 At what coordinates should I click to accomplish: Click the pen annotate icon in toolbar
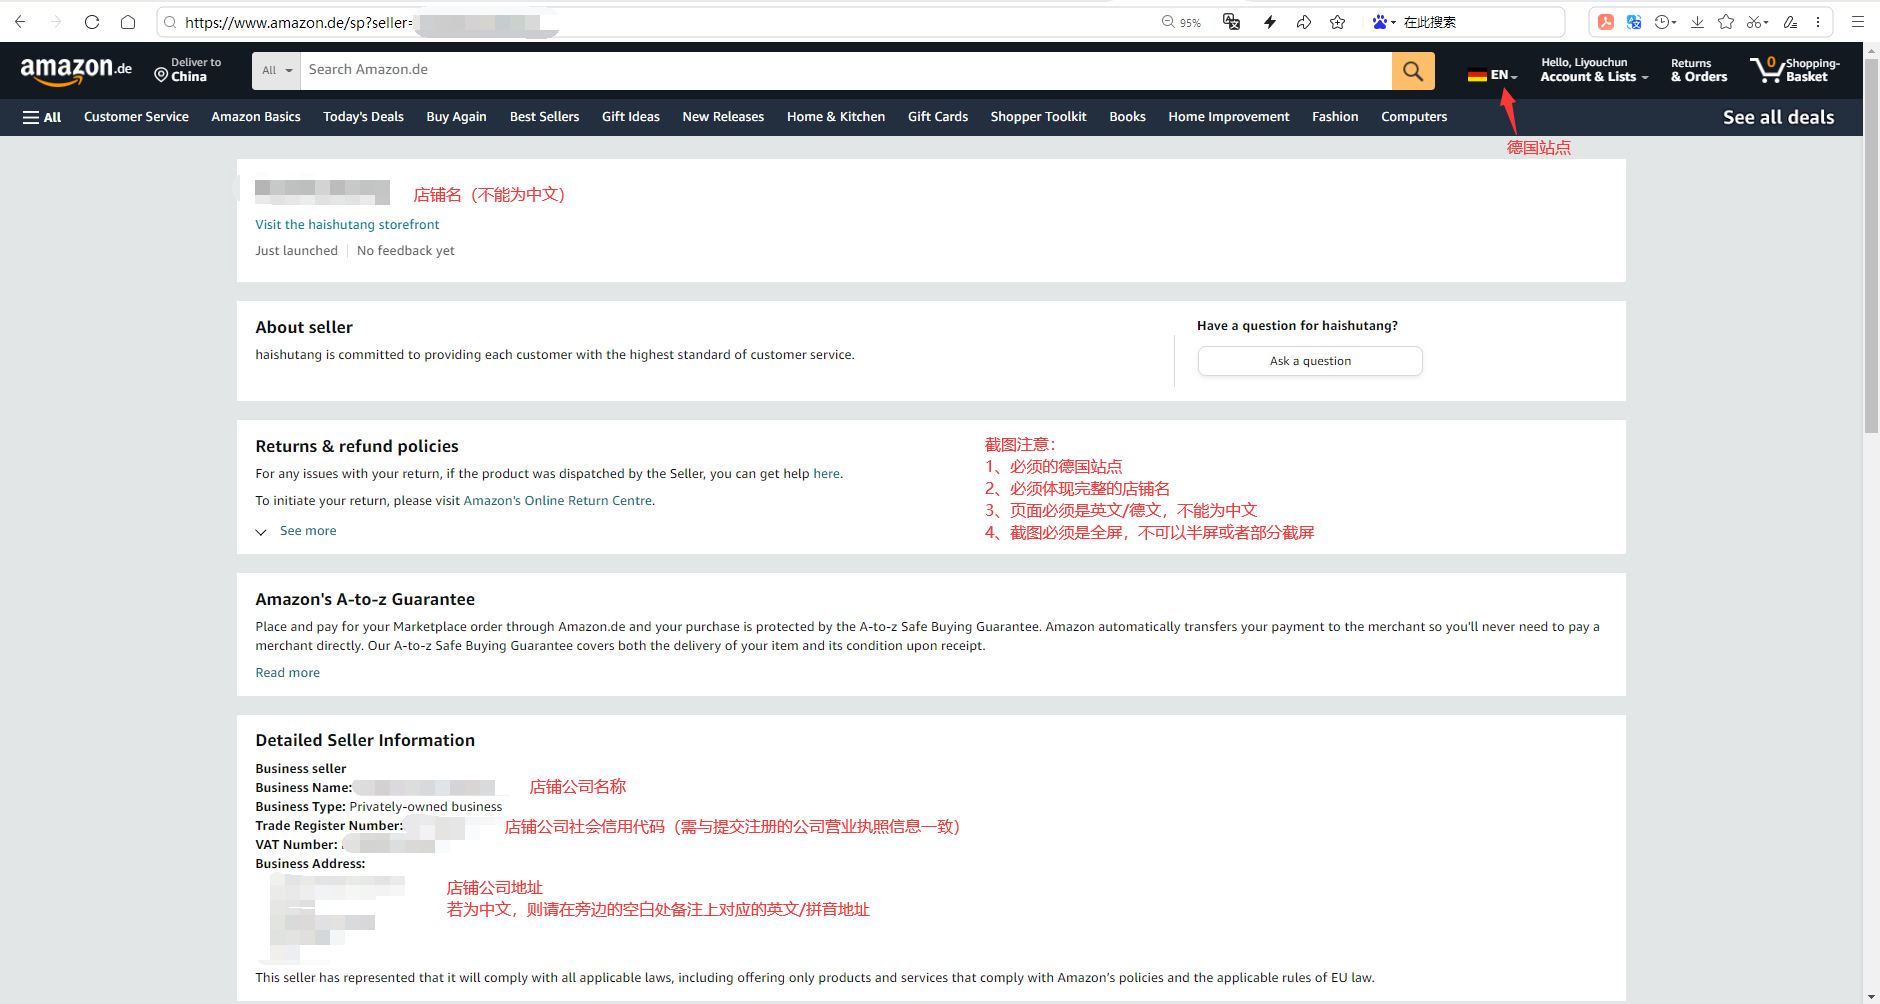coord(1790,22)
